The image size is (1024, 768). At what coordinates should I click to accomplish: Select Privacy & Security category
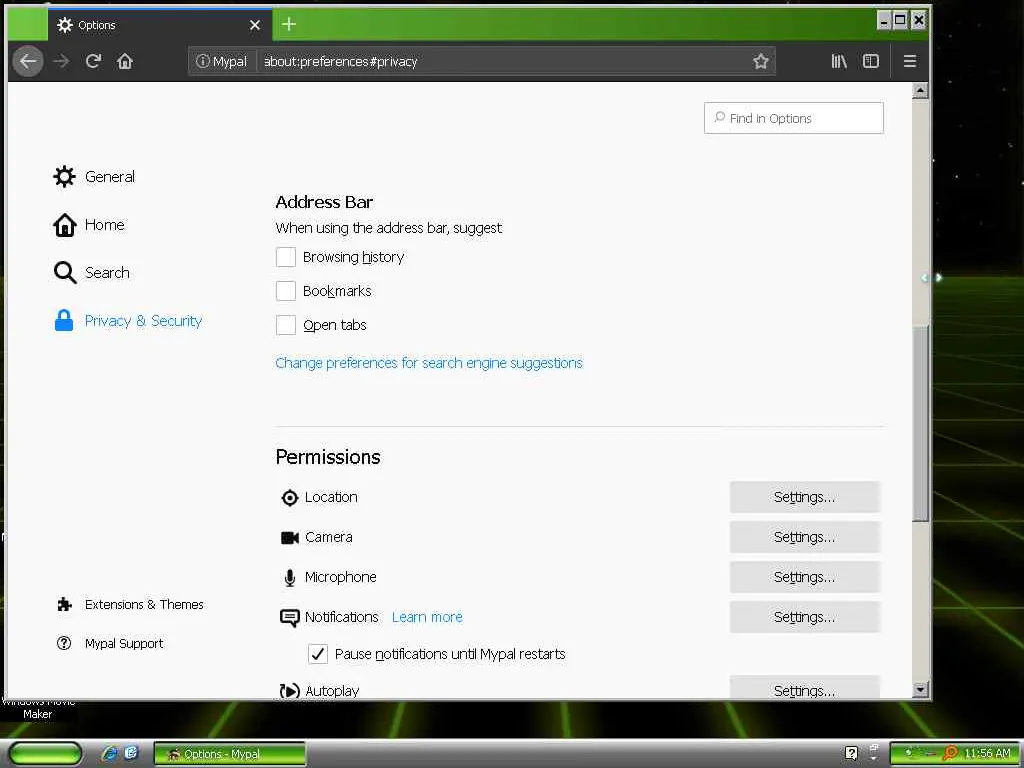(128, 321)
